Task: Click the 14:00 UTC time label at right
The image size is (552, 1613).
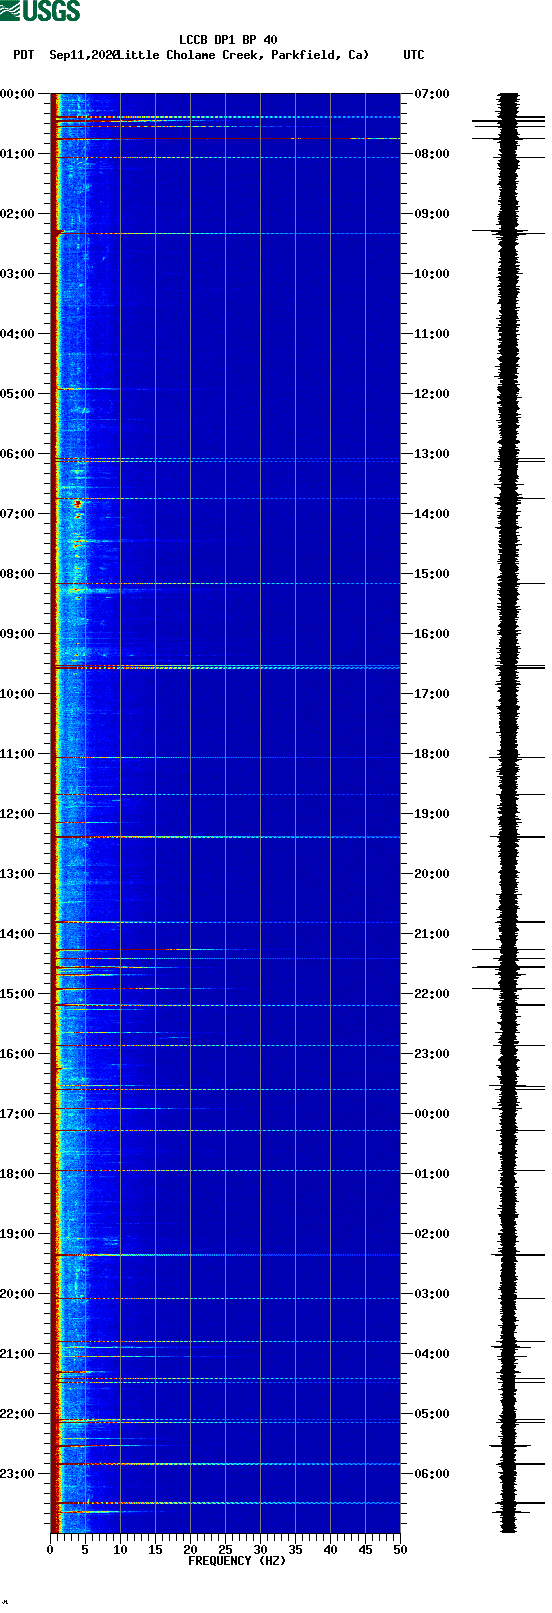Action: pos(432,514)
